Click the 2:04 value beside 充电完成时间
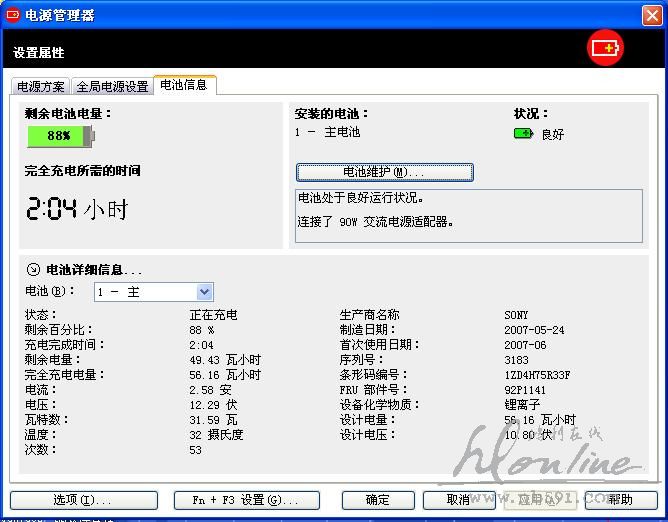The image size is (668, 522). 202,345
